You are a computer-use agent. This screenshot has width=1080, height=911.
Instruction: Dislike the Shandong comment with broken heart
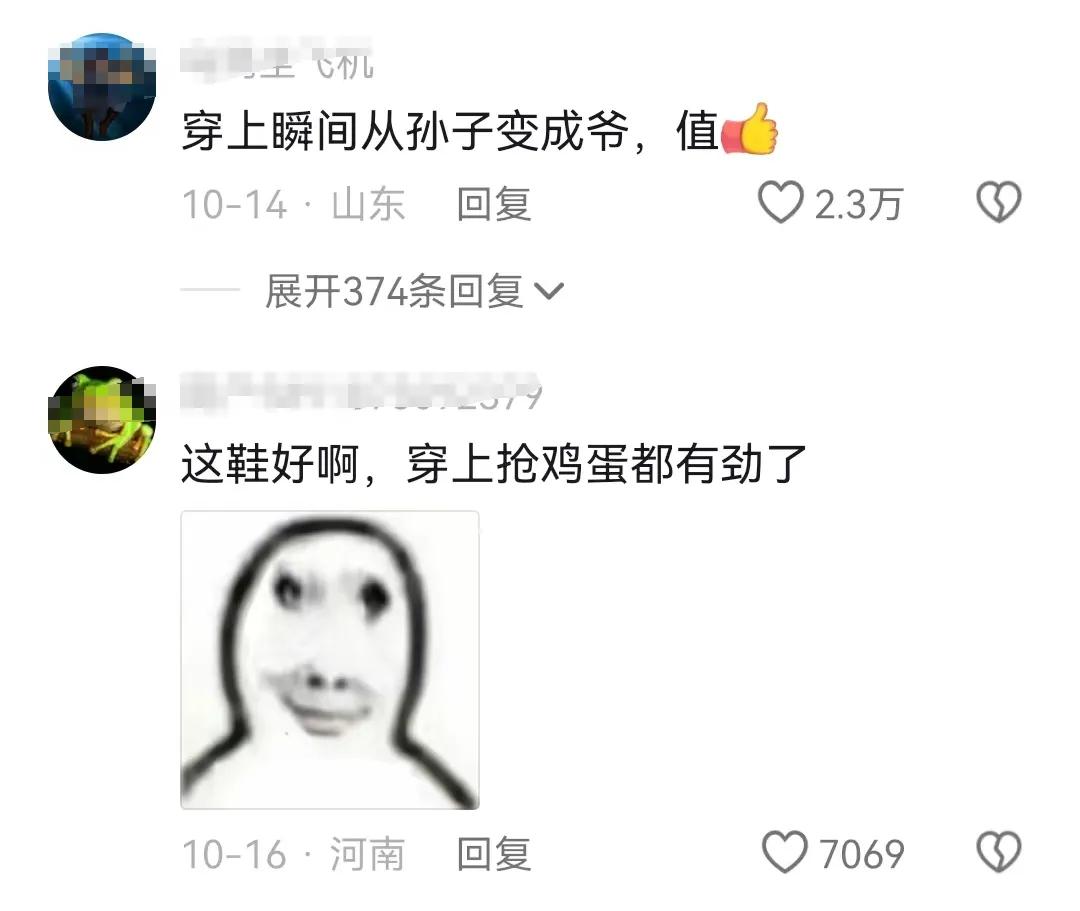pos(999,202)
